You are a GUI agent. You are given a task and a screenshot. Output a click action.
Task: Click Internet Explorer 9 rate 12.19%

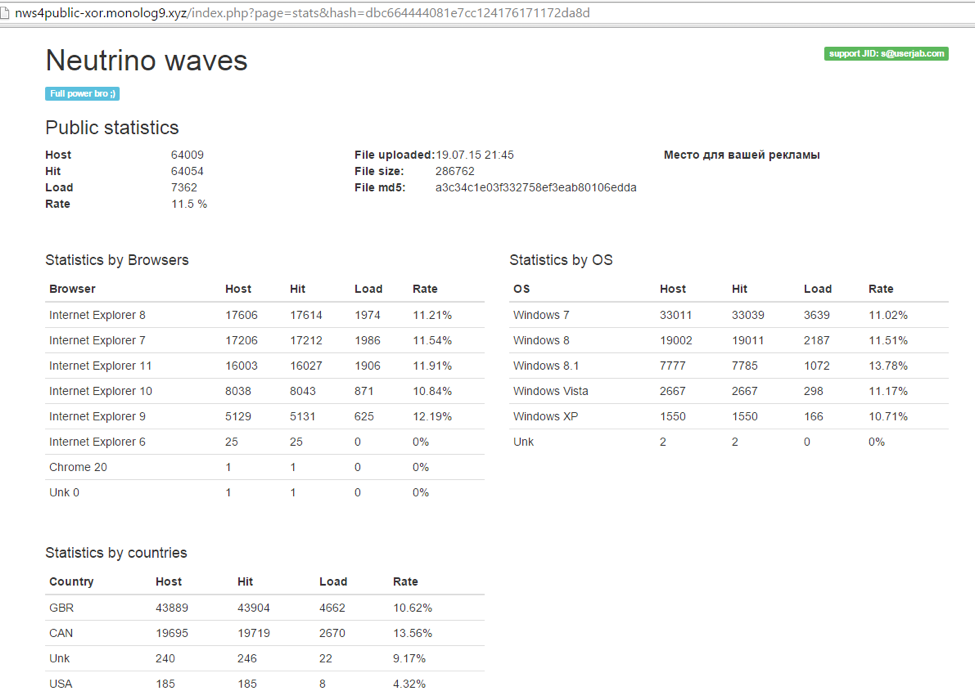click(432, 416)
